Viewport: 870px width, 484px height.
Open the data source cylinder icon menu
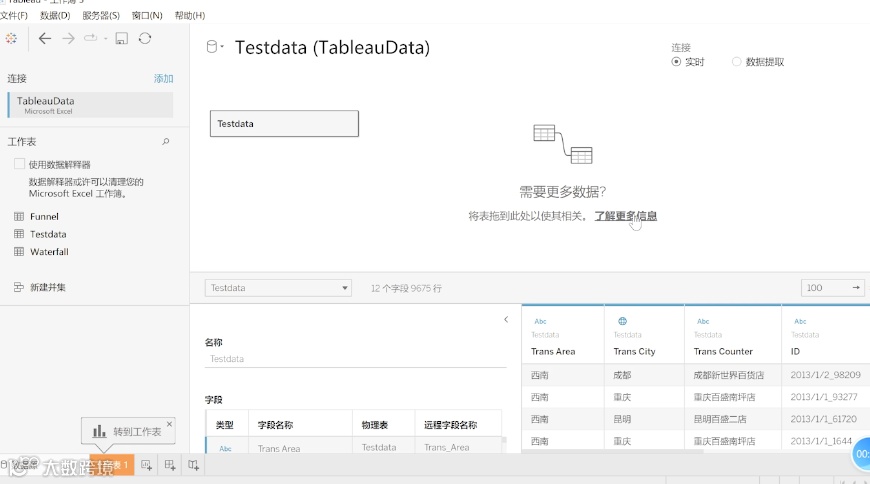(215, 47)
